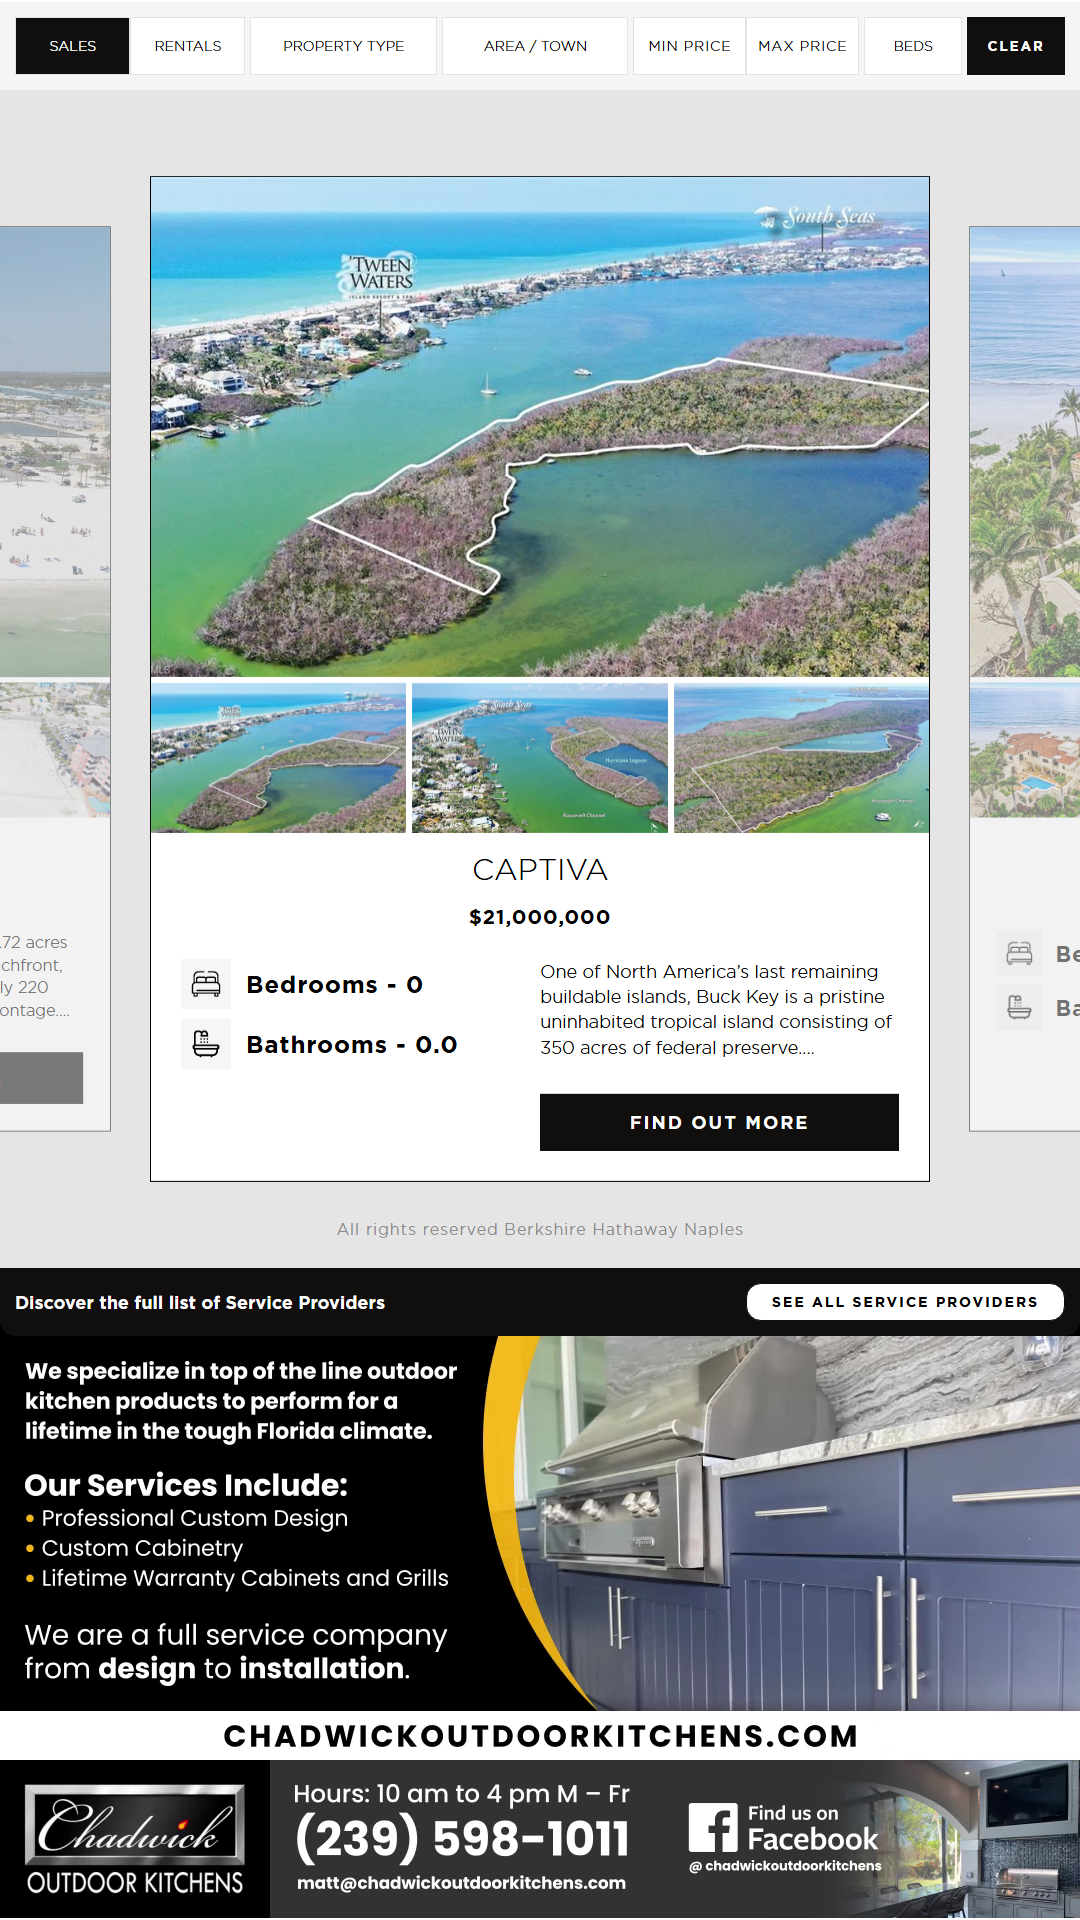This screenshot has height=1920, width=1080.
Task: Expand the Beds filter
Action: pyautogui.click(x=912, y=46)
